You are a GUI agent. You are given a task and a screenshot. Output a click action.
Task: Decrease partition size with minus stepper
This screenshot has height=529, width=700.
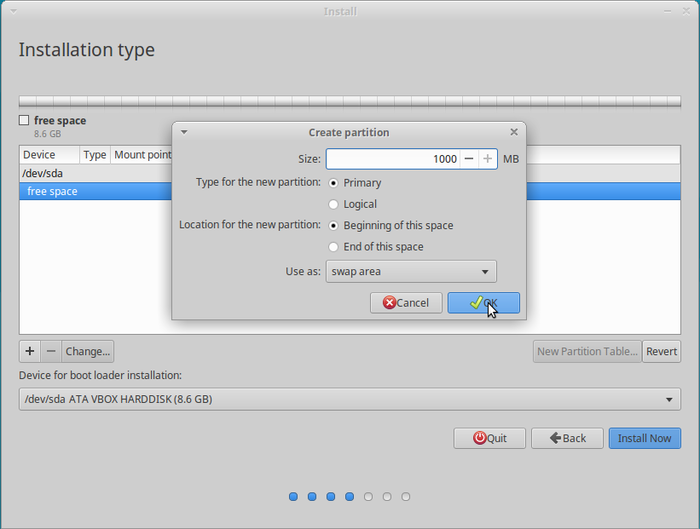tap(469, 159)
